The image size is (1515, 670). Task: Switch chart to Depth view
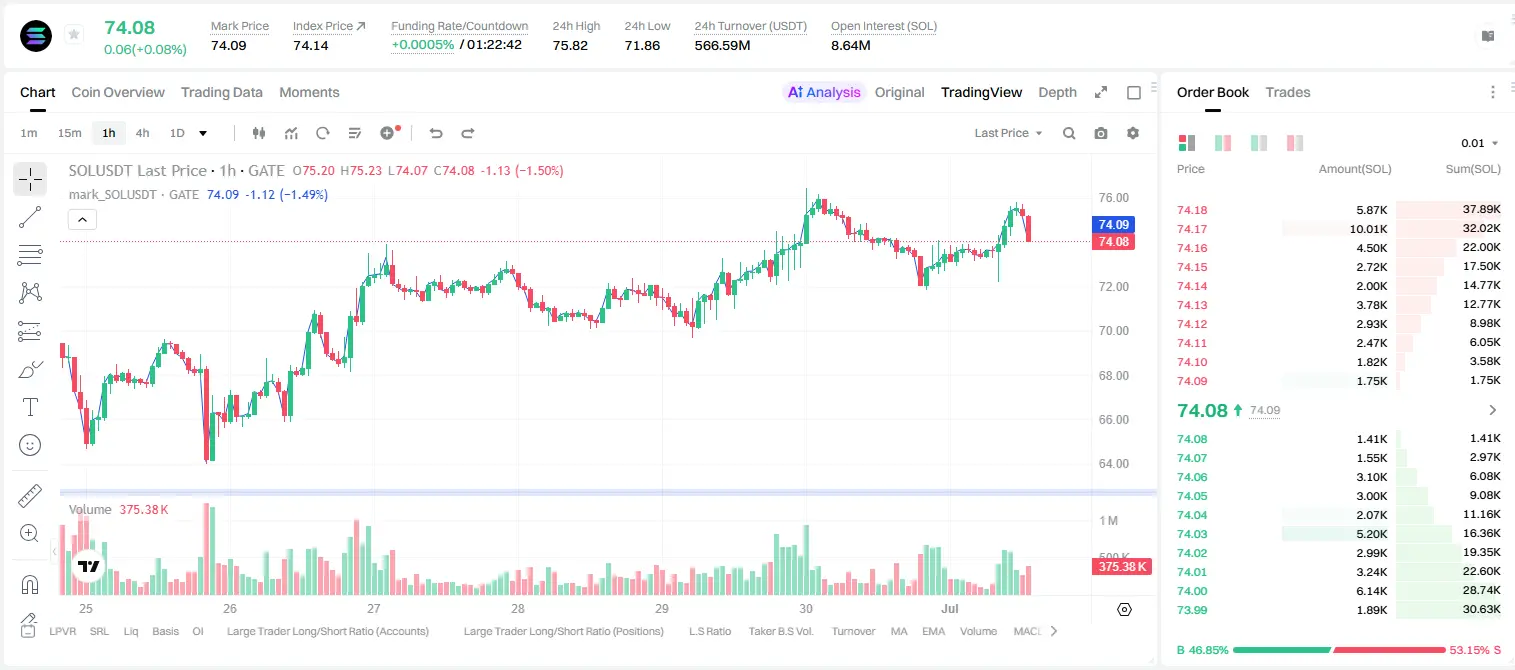(x=1057, y=92)
